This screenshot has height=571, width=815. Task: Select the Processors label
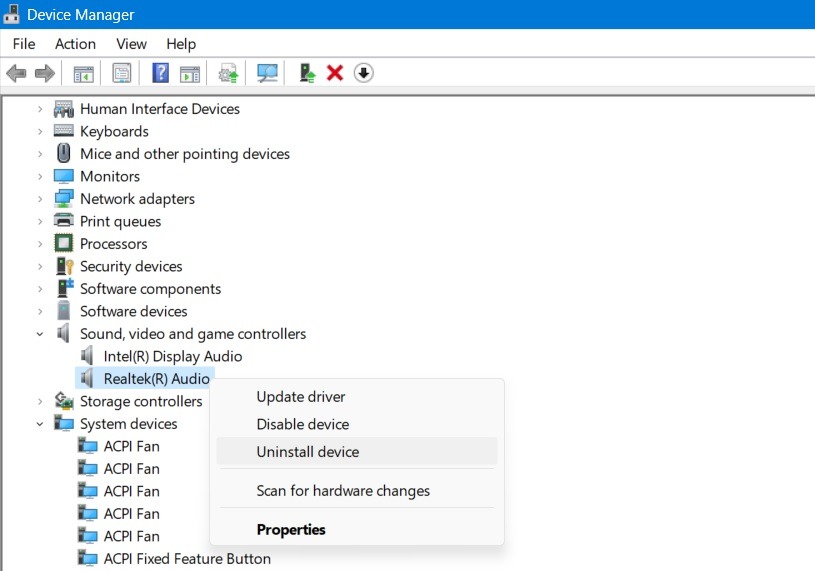(x=113, y=244)
